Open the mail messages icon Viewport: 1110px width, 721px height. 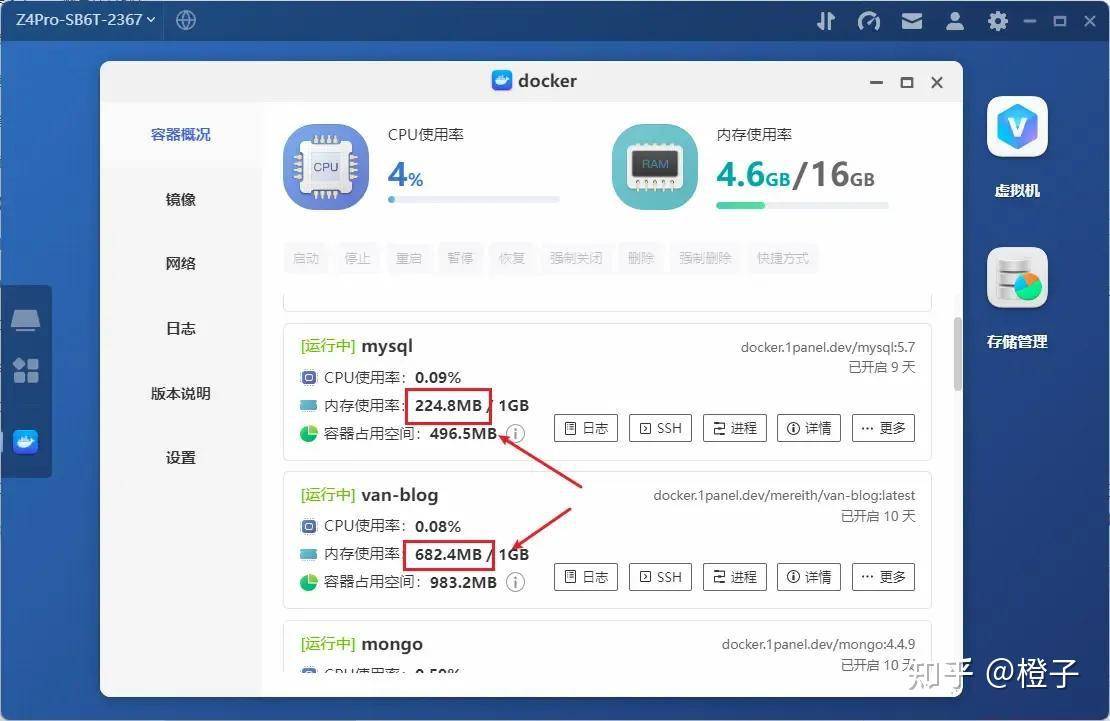(912, 21)
